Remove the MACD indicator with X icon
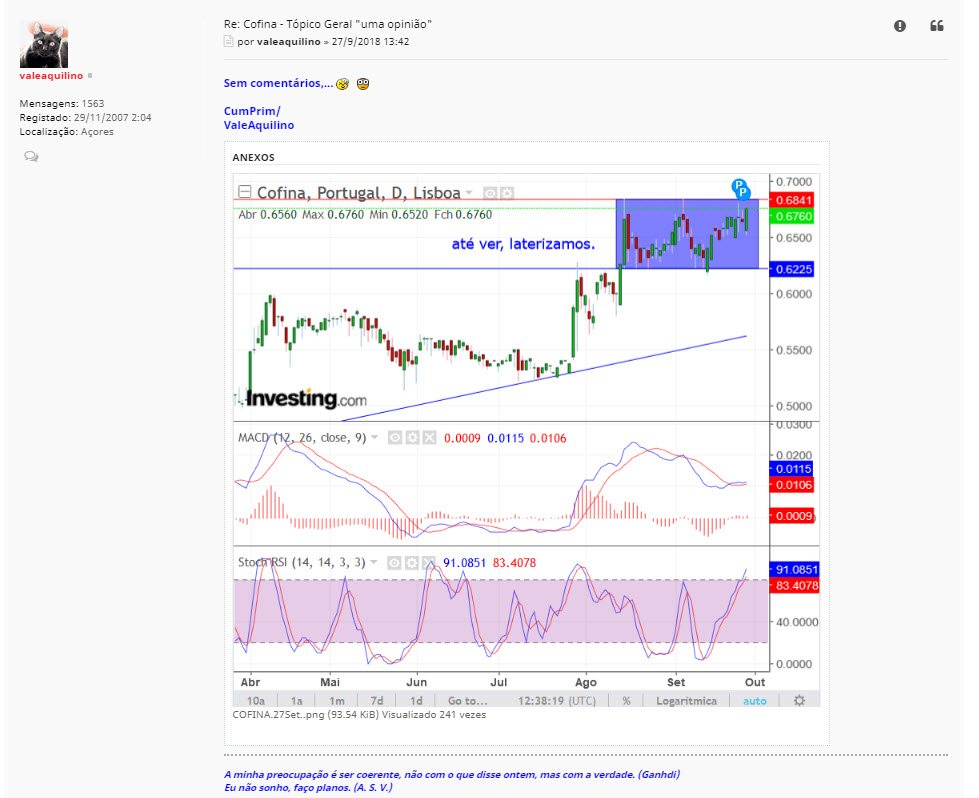979x798 pixels. click(430, 438)
